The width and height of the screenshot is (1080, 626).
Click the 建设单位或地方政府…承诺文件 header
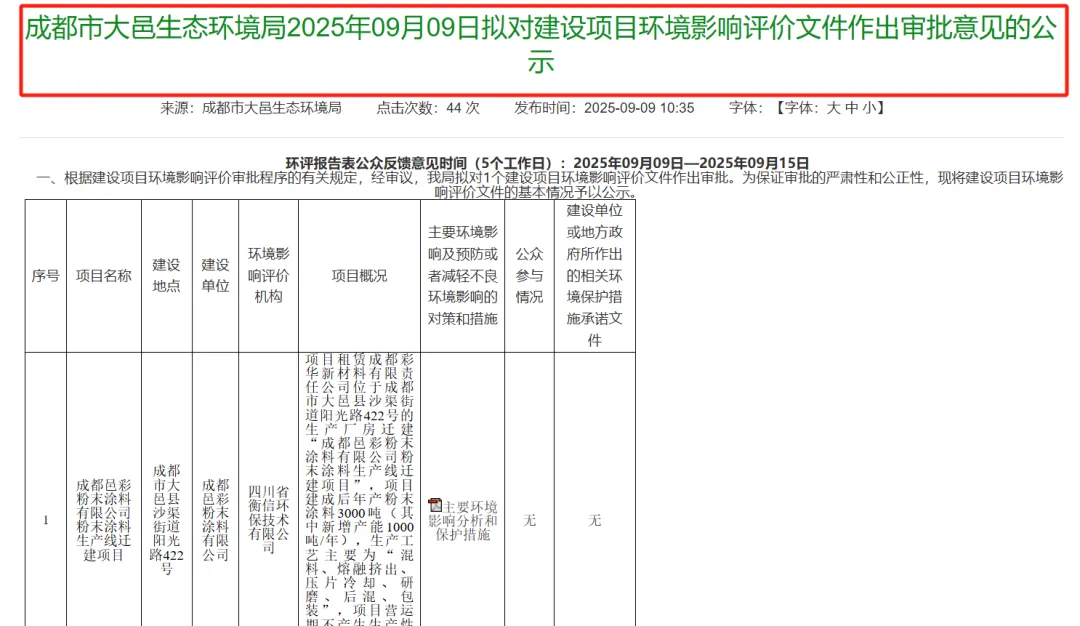[594, 275]
